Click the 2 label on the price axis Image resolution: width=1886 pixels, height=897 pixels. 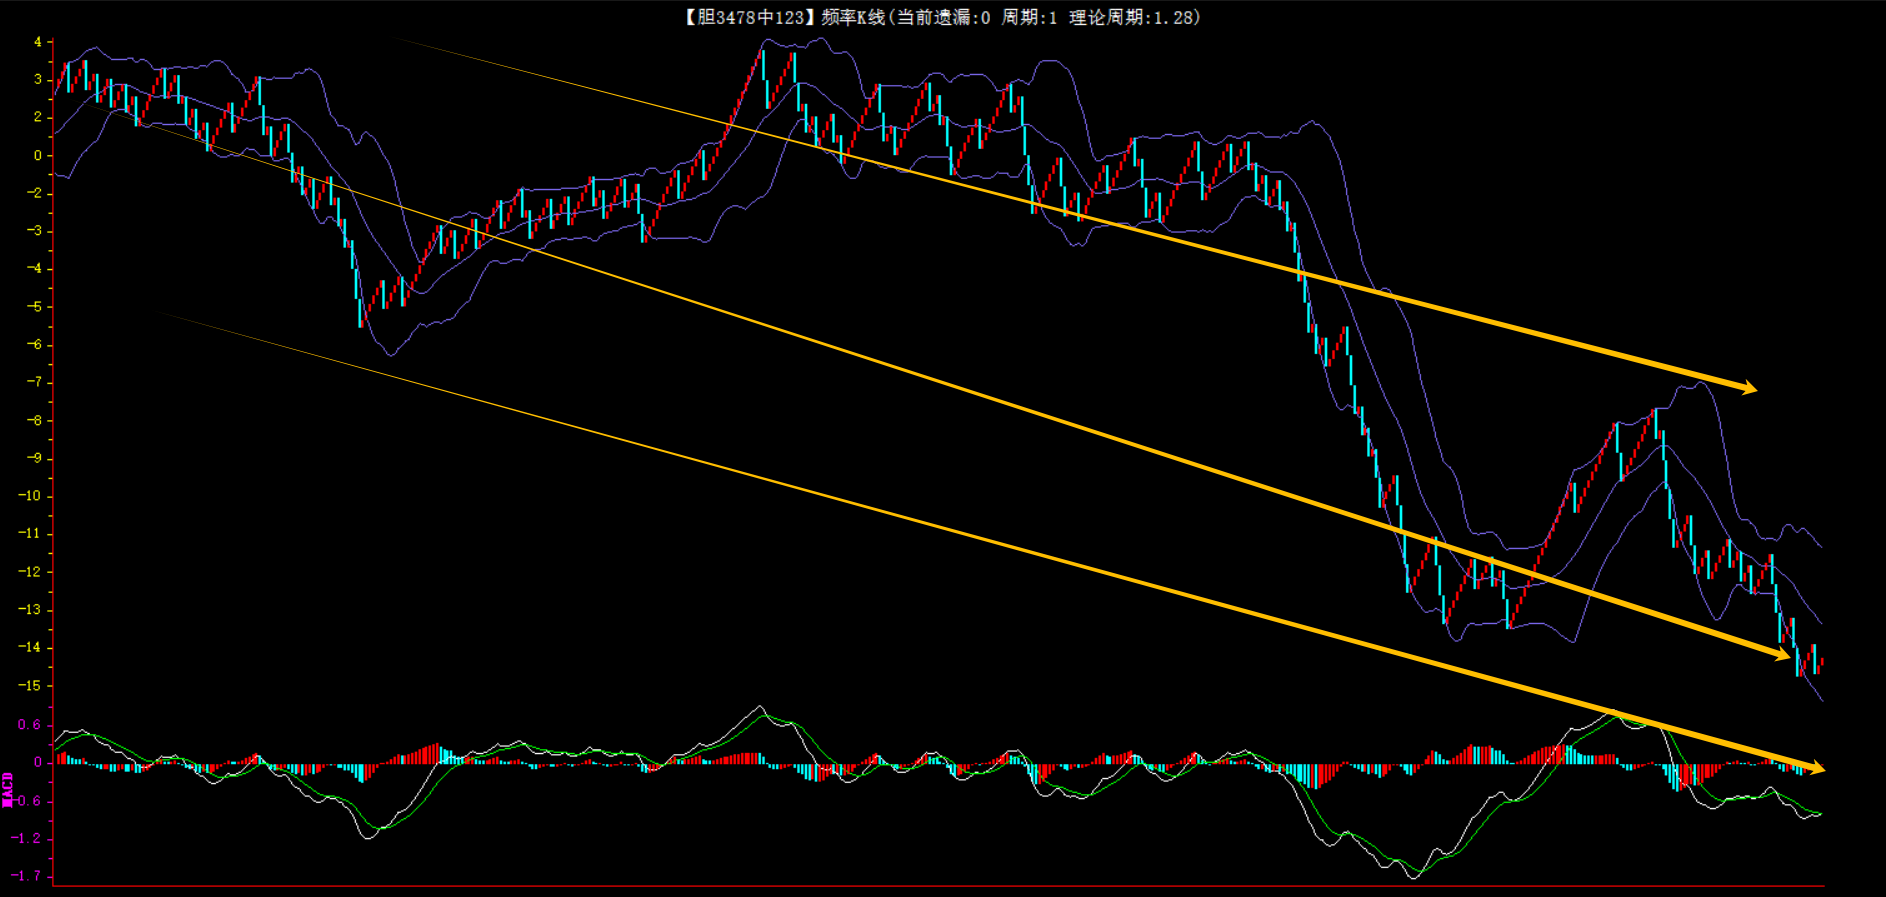pyautogui.click(x=38, y=117)
